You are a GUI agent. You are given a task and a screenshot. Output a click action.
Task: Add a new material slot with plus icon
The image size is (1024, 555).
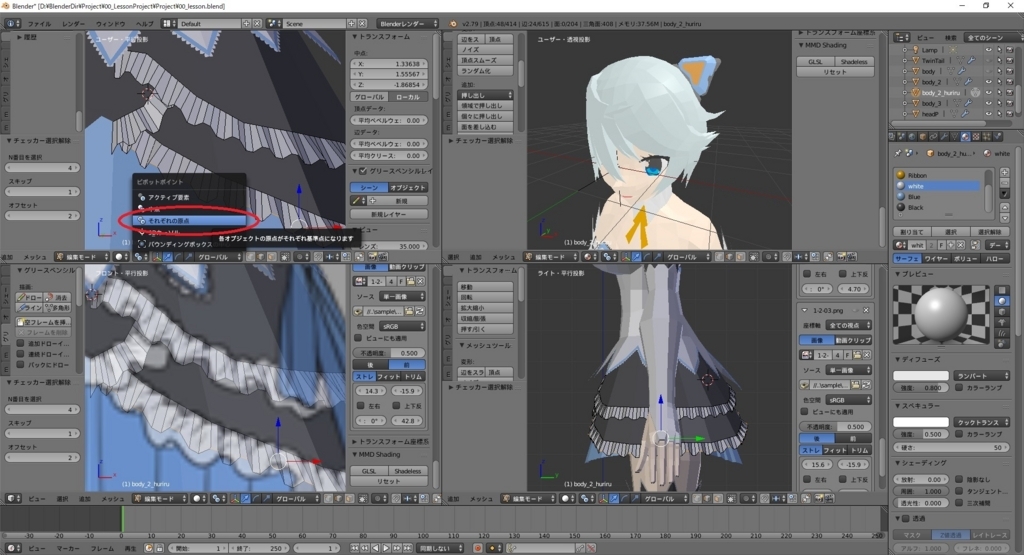(x=1004, y=173)
